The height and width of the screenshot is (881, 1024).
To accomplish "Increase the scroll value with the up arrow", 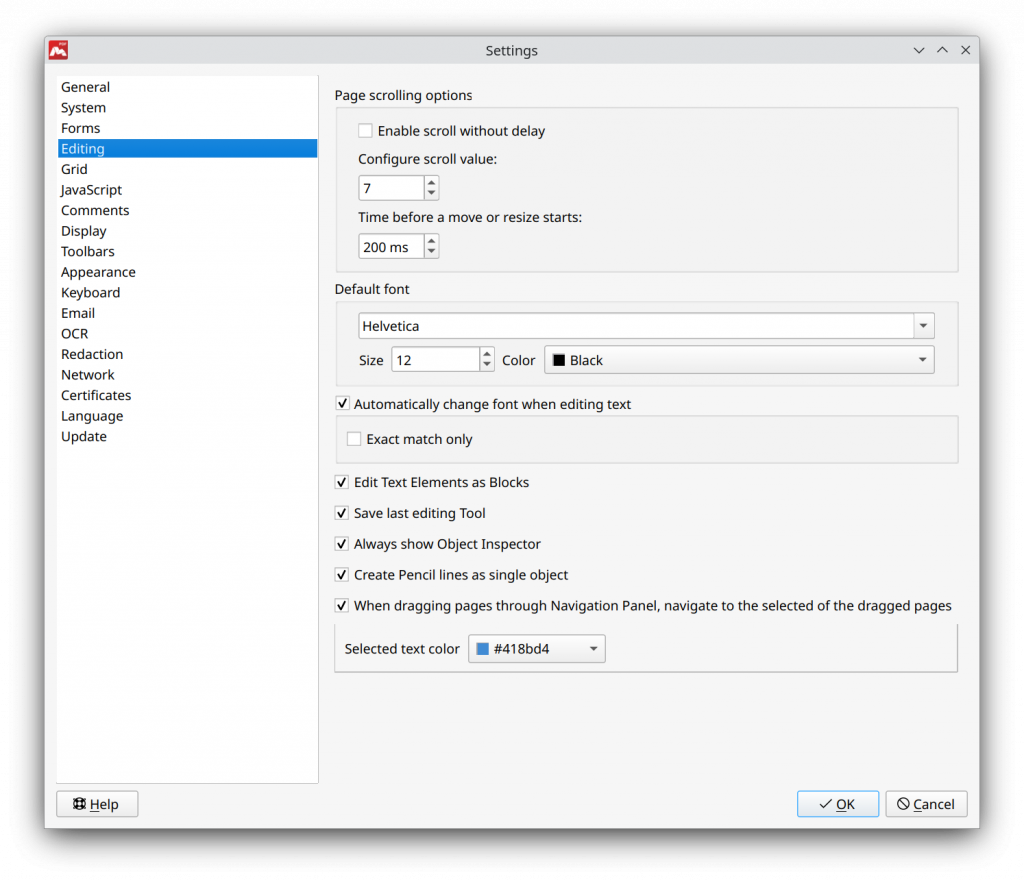I will (x=431, y=182).
